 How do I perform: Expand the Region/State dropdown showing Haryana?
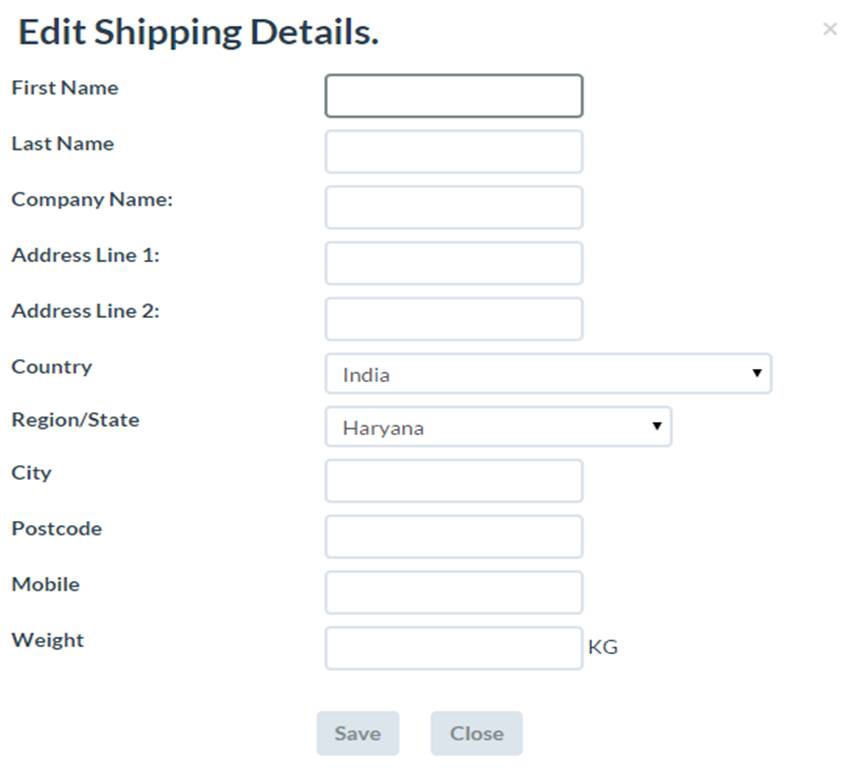[x=497, y=427]
